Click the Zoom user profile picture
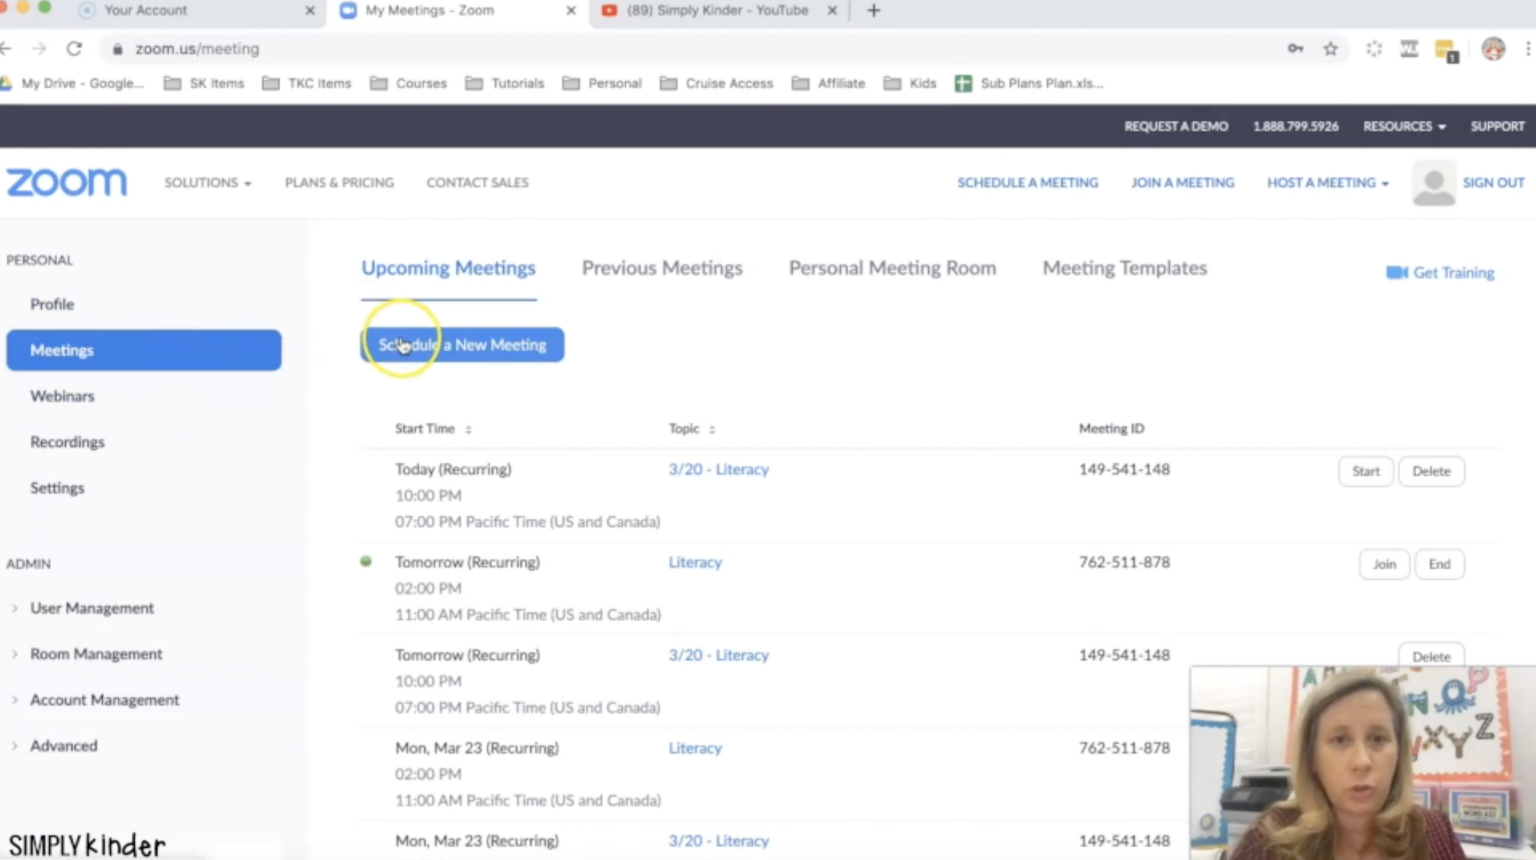Screen dimensions: 1536x860 pyautogui.click(x=1433, y=184)
